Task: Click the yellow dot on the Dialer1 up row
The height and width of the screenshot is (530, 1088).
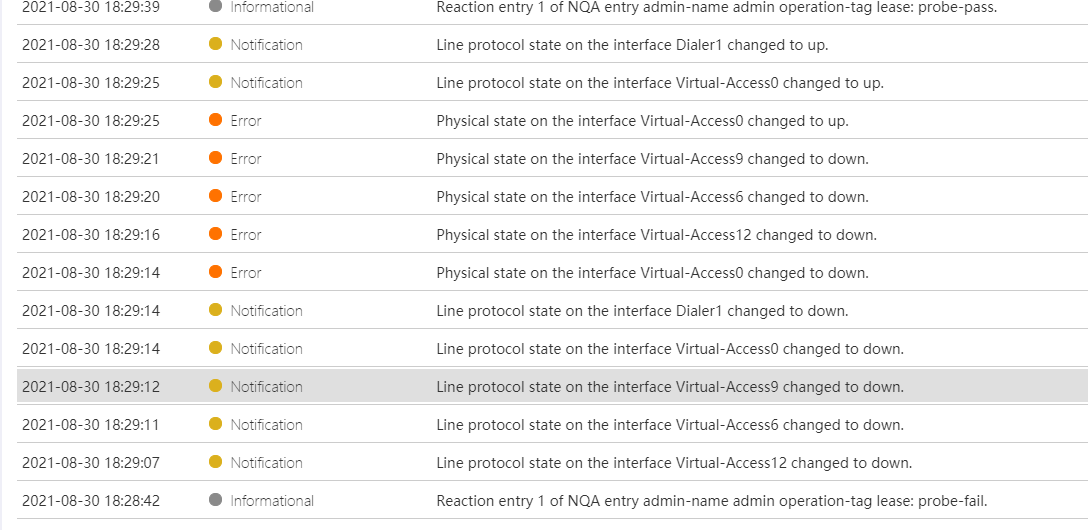Action: click(x=215, y=44)
